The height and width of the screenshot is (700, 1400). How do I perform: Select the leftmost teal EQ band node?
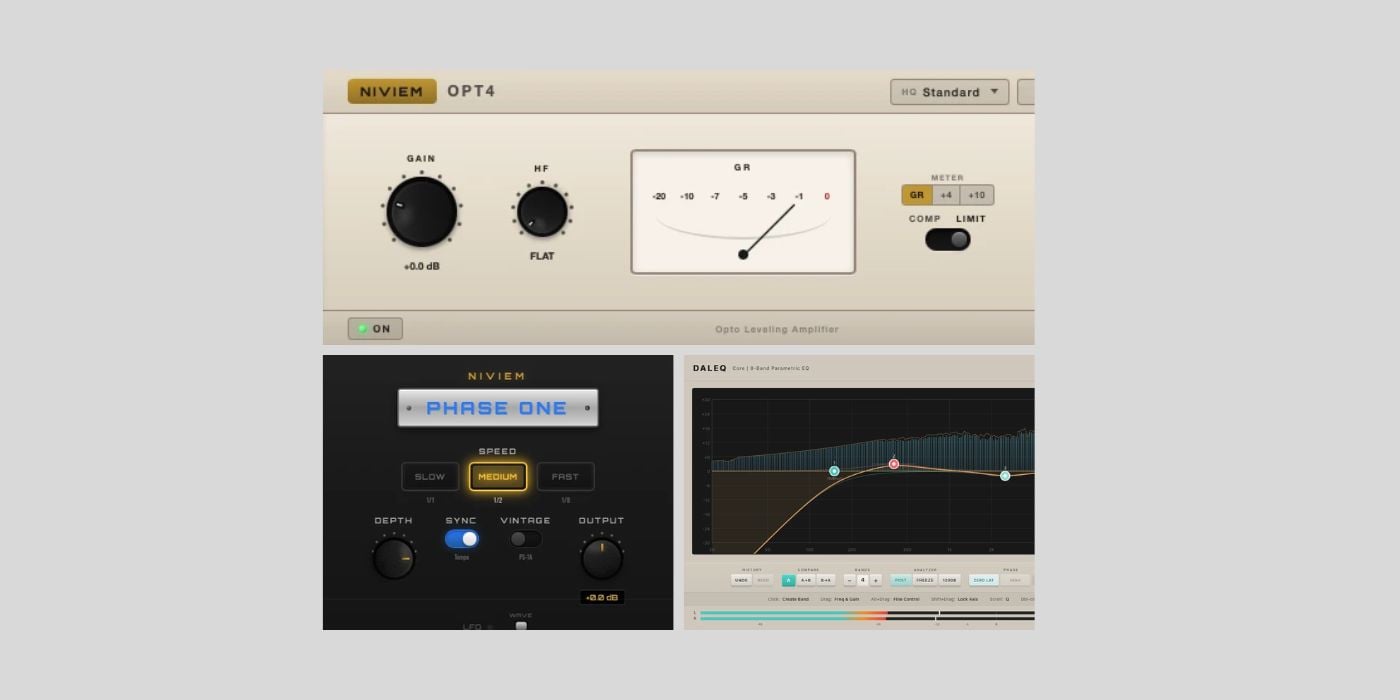pos(834,471)
